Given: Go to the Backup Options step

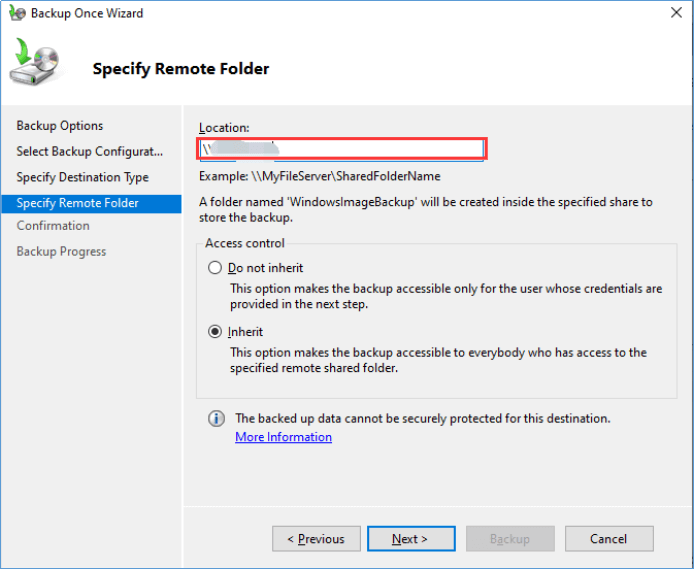Looking at the screenshot, I should pos(60,126).
